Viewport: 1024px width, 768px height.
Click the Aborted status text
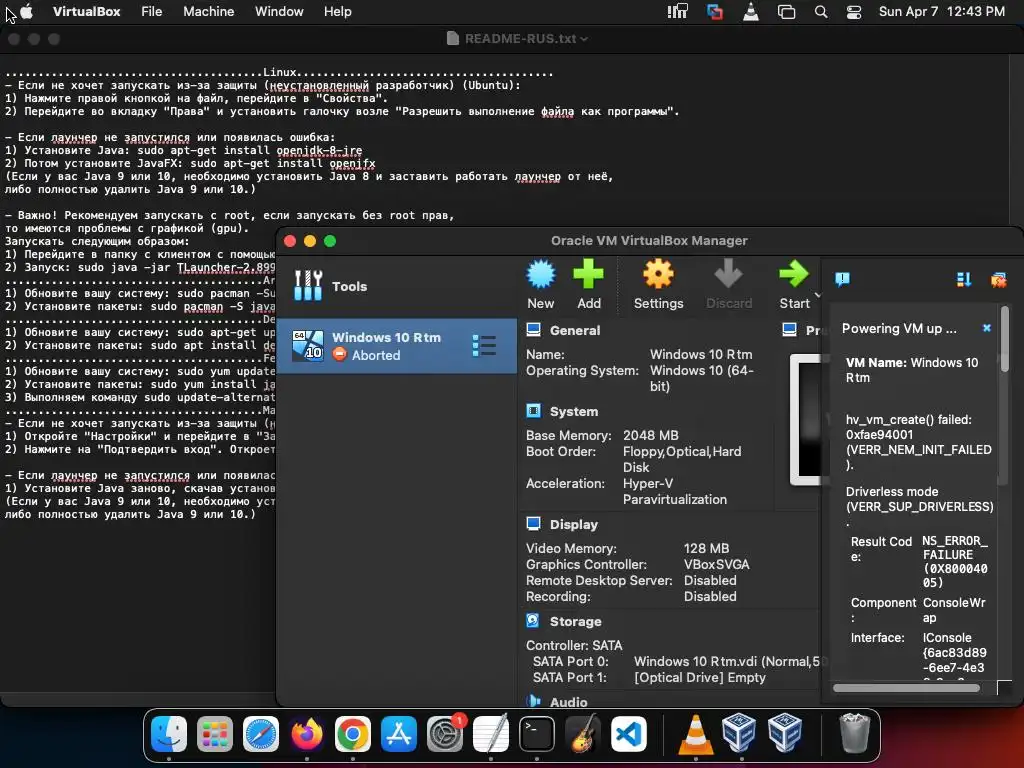click(x=376, y=355)
